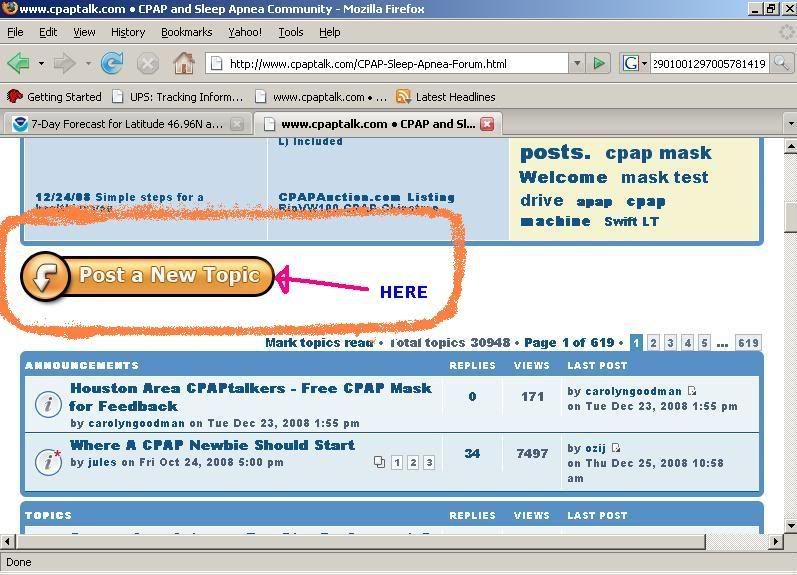
Task: Open the Back history dropdown arrow
Action: coord(41,64)
